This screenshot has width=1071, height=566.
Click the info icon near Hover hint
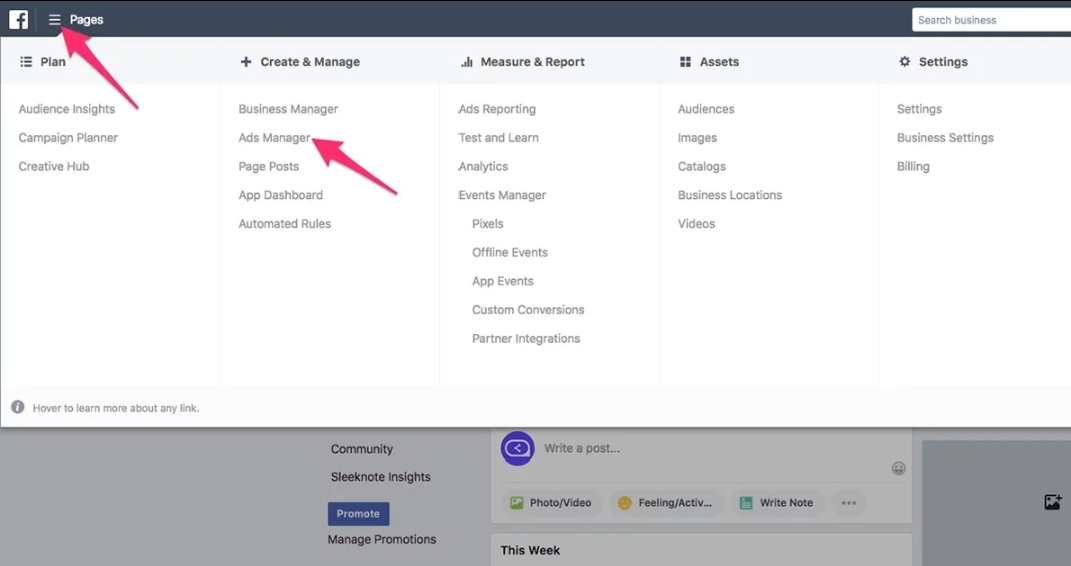(18, 407)
